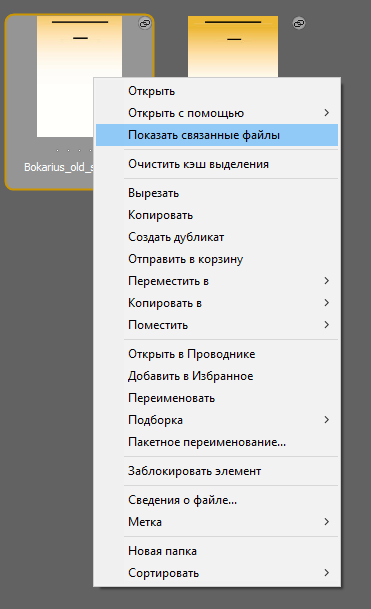Choose Копировать menu entry
The height and width of the screenshot is (609, 371).
[217, 215]
